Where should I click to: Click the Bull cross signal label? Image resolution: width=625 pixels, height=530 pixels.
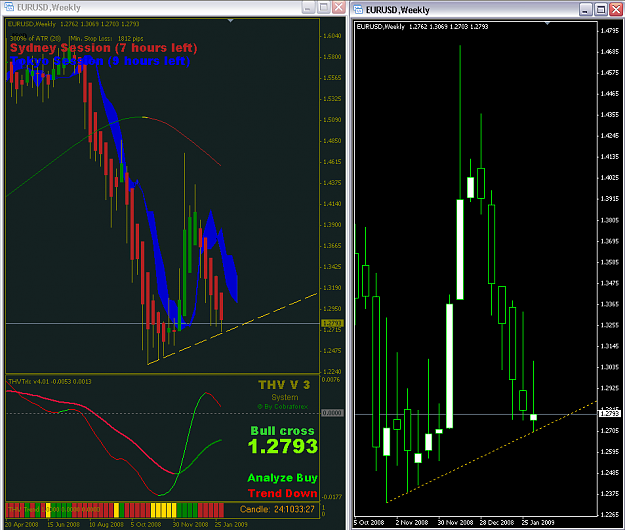coord(282,431)
